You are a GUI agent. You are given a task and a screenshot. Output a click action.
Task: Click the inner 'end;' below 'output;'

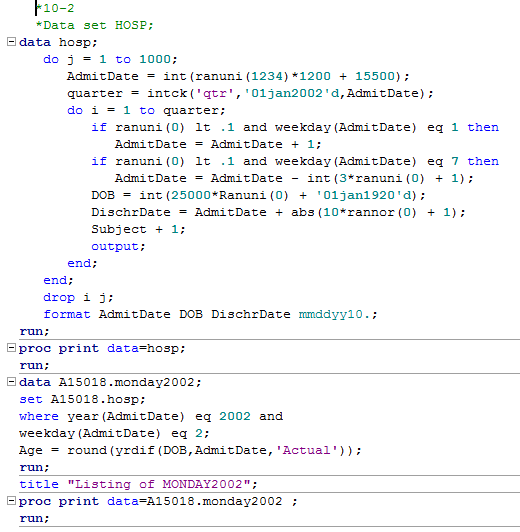pyautogui.click(x=82, y=263)
